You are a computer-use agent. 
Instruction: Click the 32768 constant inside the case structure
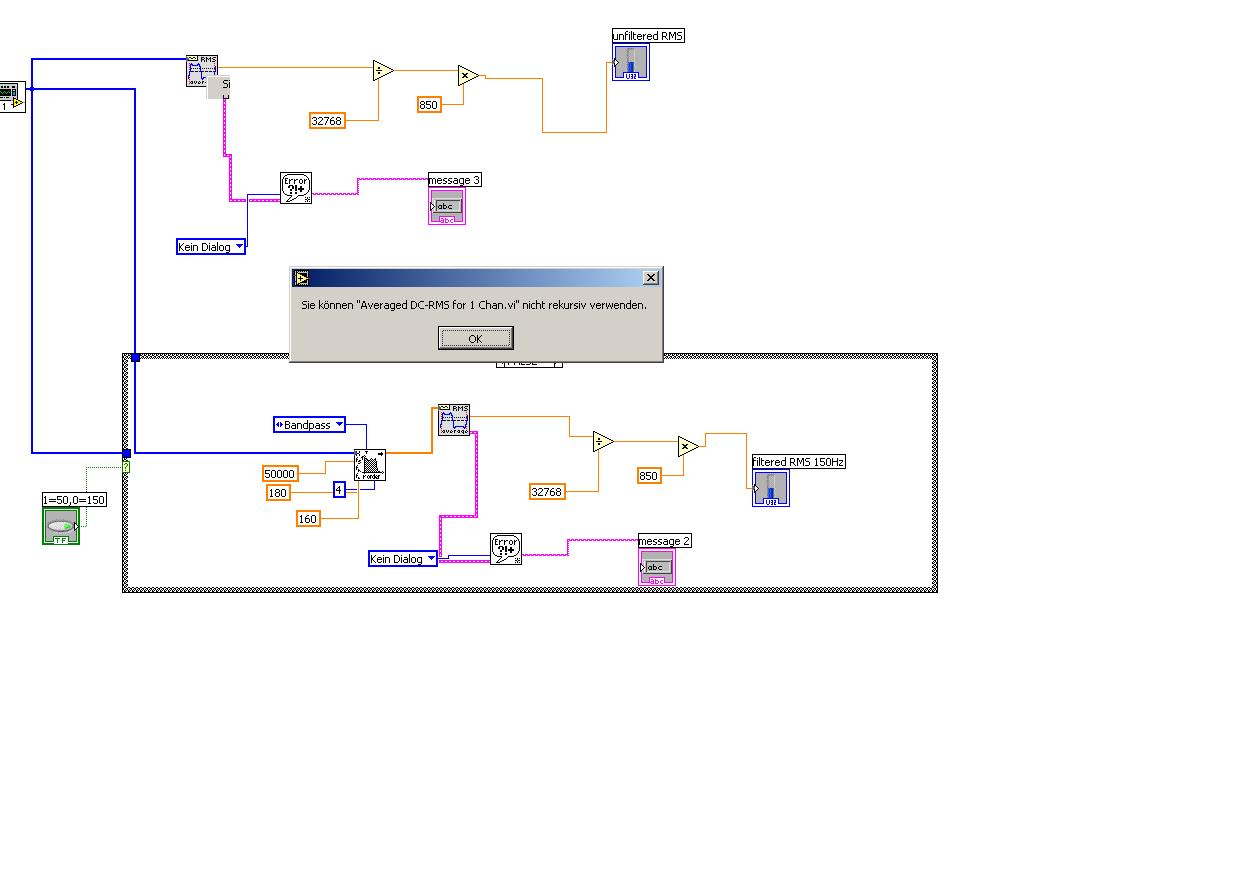click(547, 492)
